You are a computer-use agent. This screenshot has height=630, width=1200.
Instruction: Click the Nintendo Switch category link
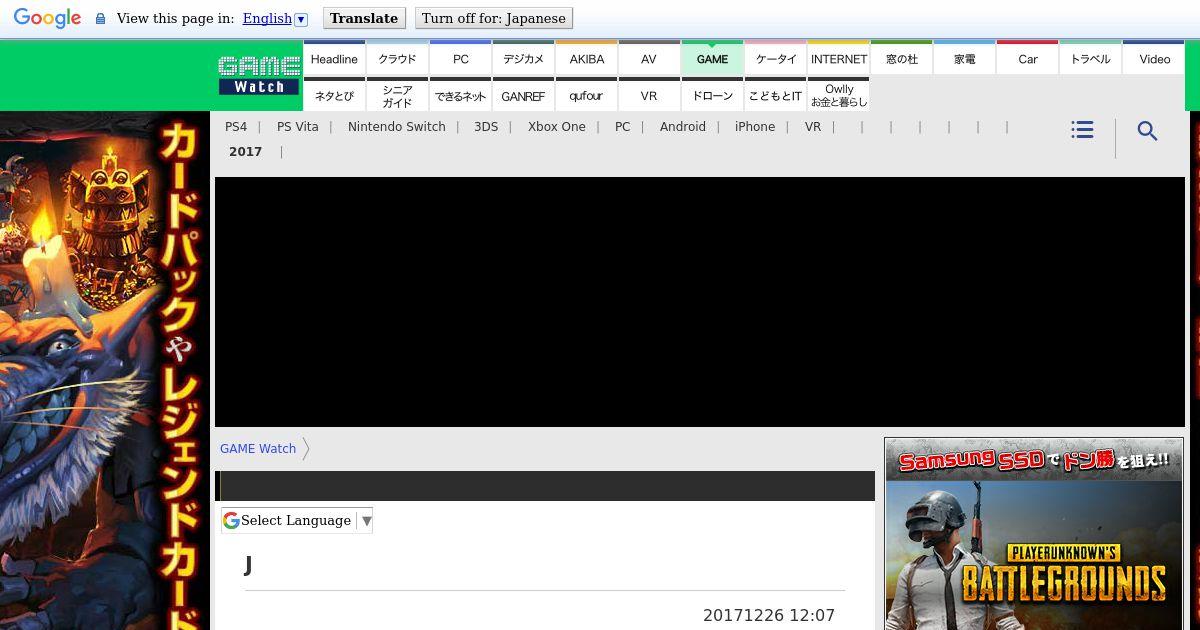pos(397,127)
